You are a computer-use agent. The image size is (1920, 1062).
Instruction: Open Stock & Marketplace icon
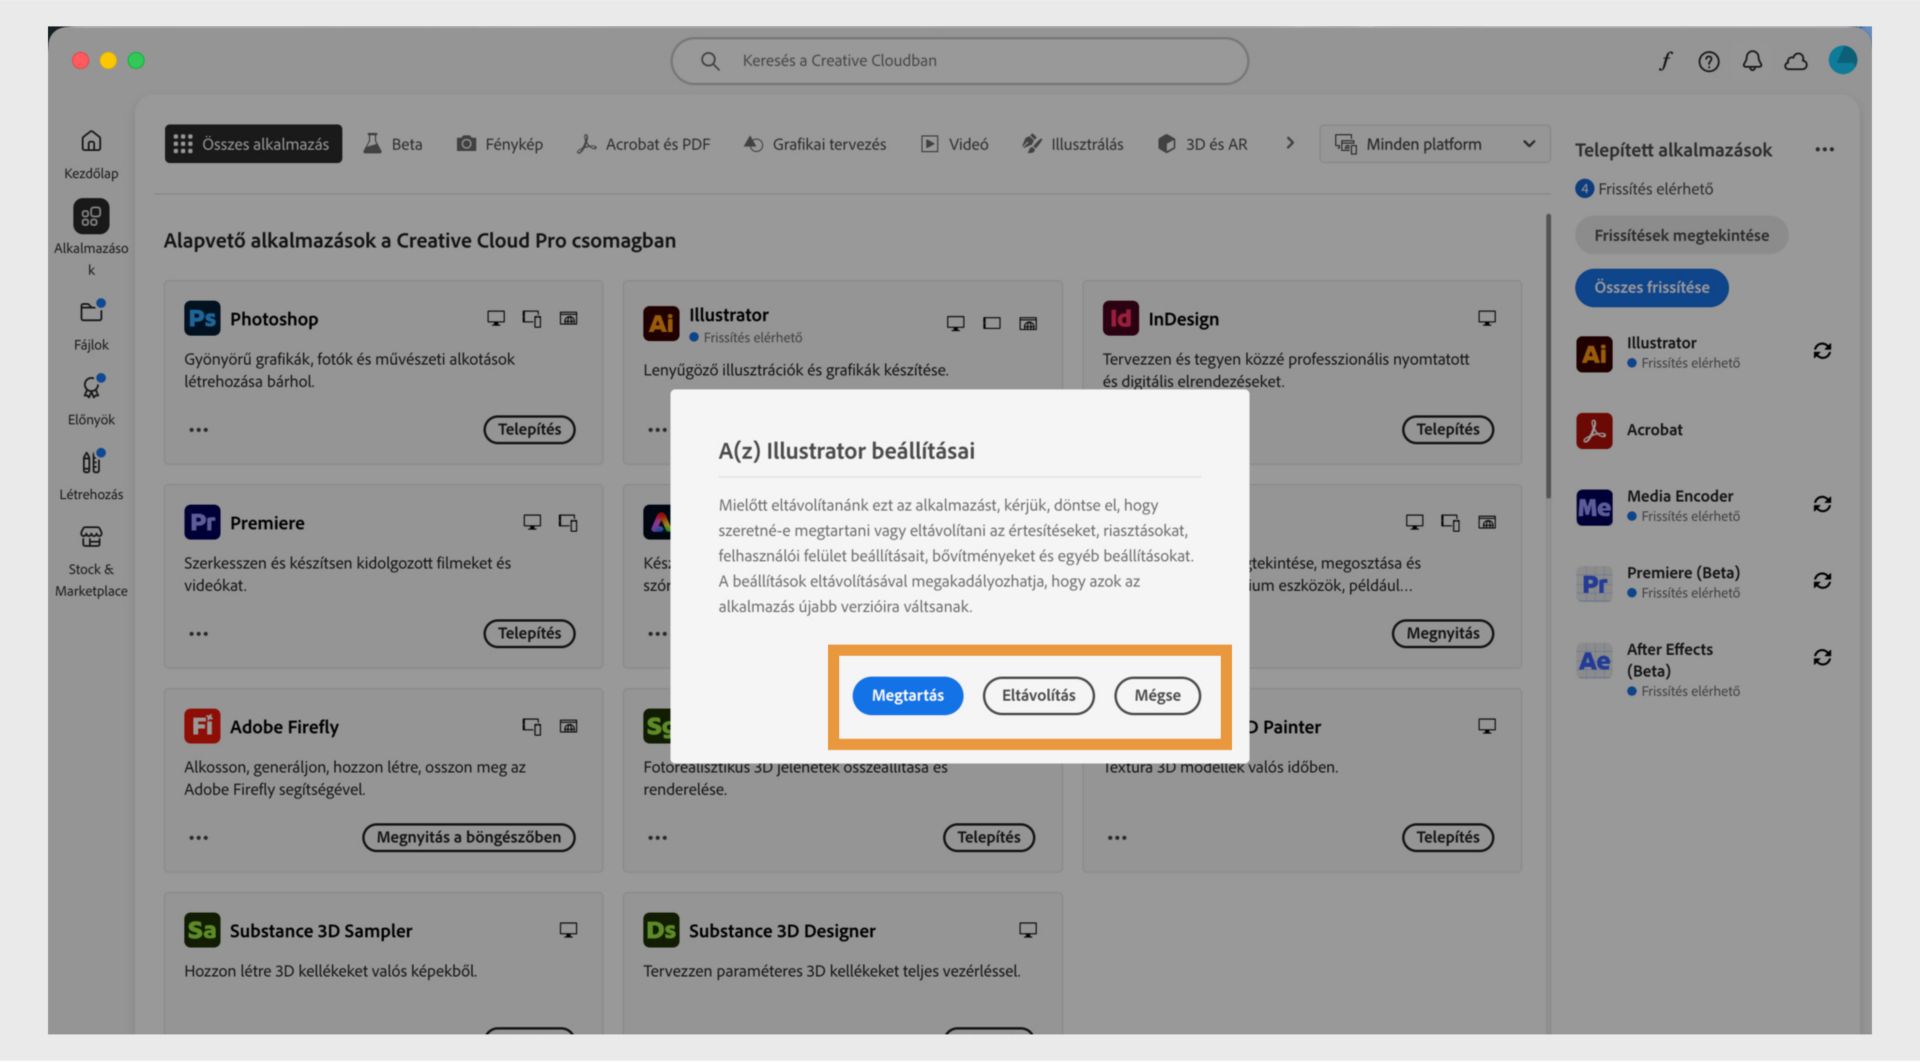point(91,537)
